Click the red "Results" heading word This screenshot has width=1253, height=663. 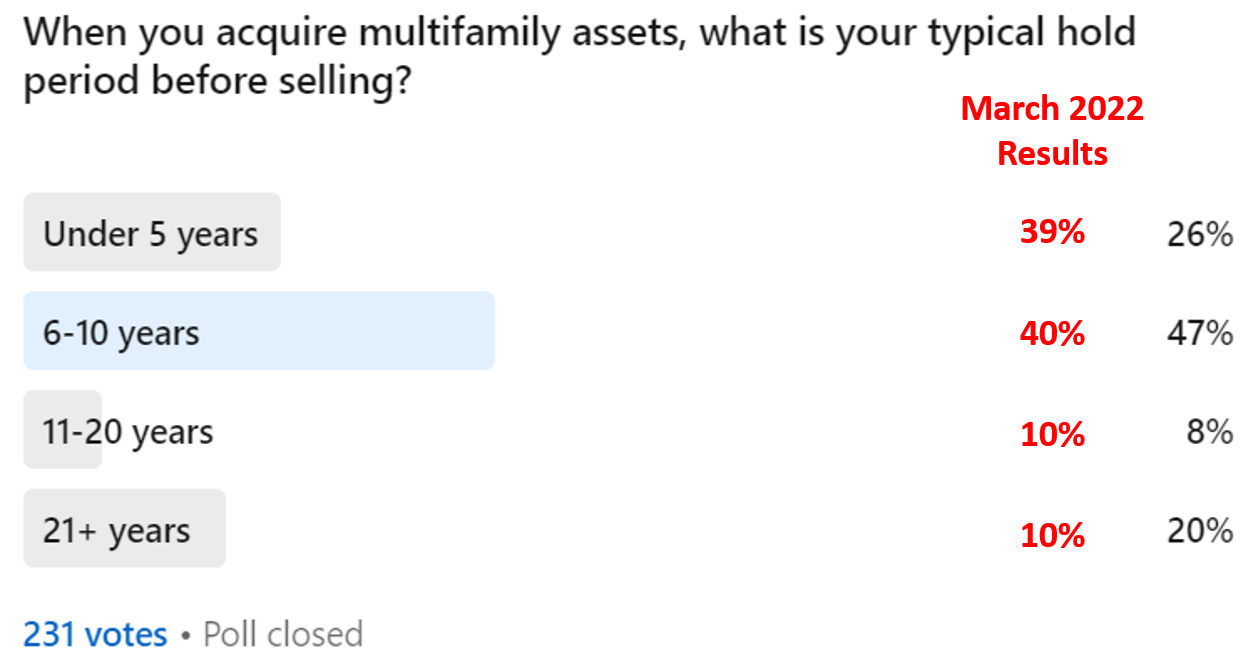pos(1052,153)
